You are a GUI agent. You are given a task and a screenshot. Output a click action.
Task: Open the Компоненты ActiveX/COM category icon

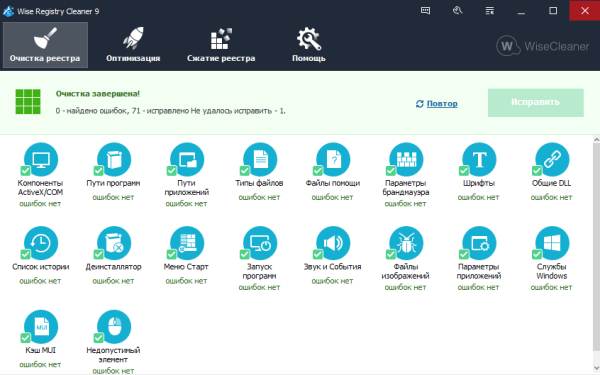[x=41, y=159]
